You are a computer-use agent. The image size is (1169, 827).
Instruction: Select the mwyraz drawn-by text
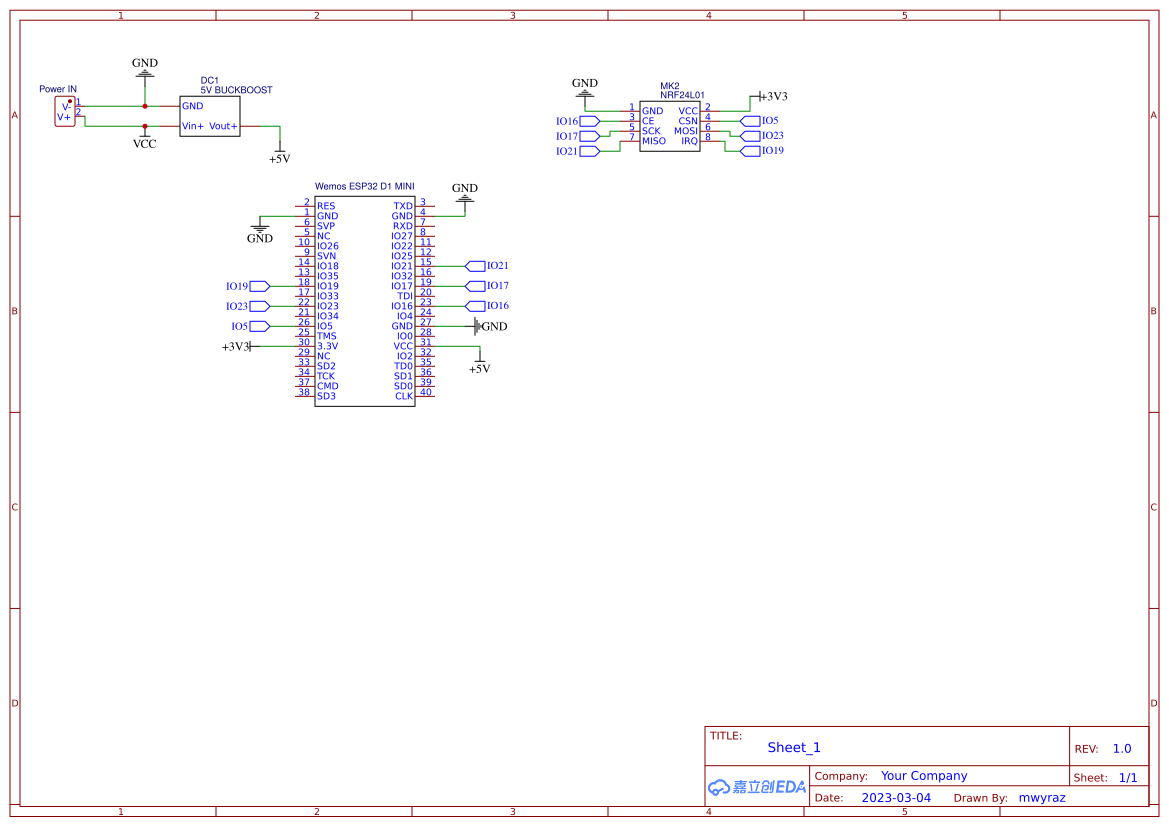1041,797
